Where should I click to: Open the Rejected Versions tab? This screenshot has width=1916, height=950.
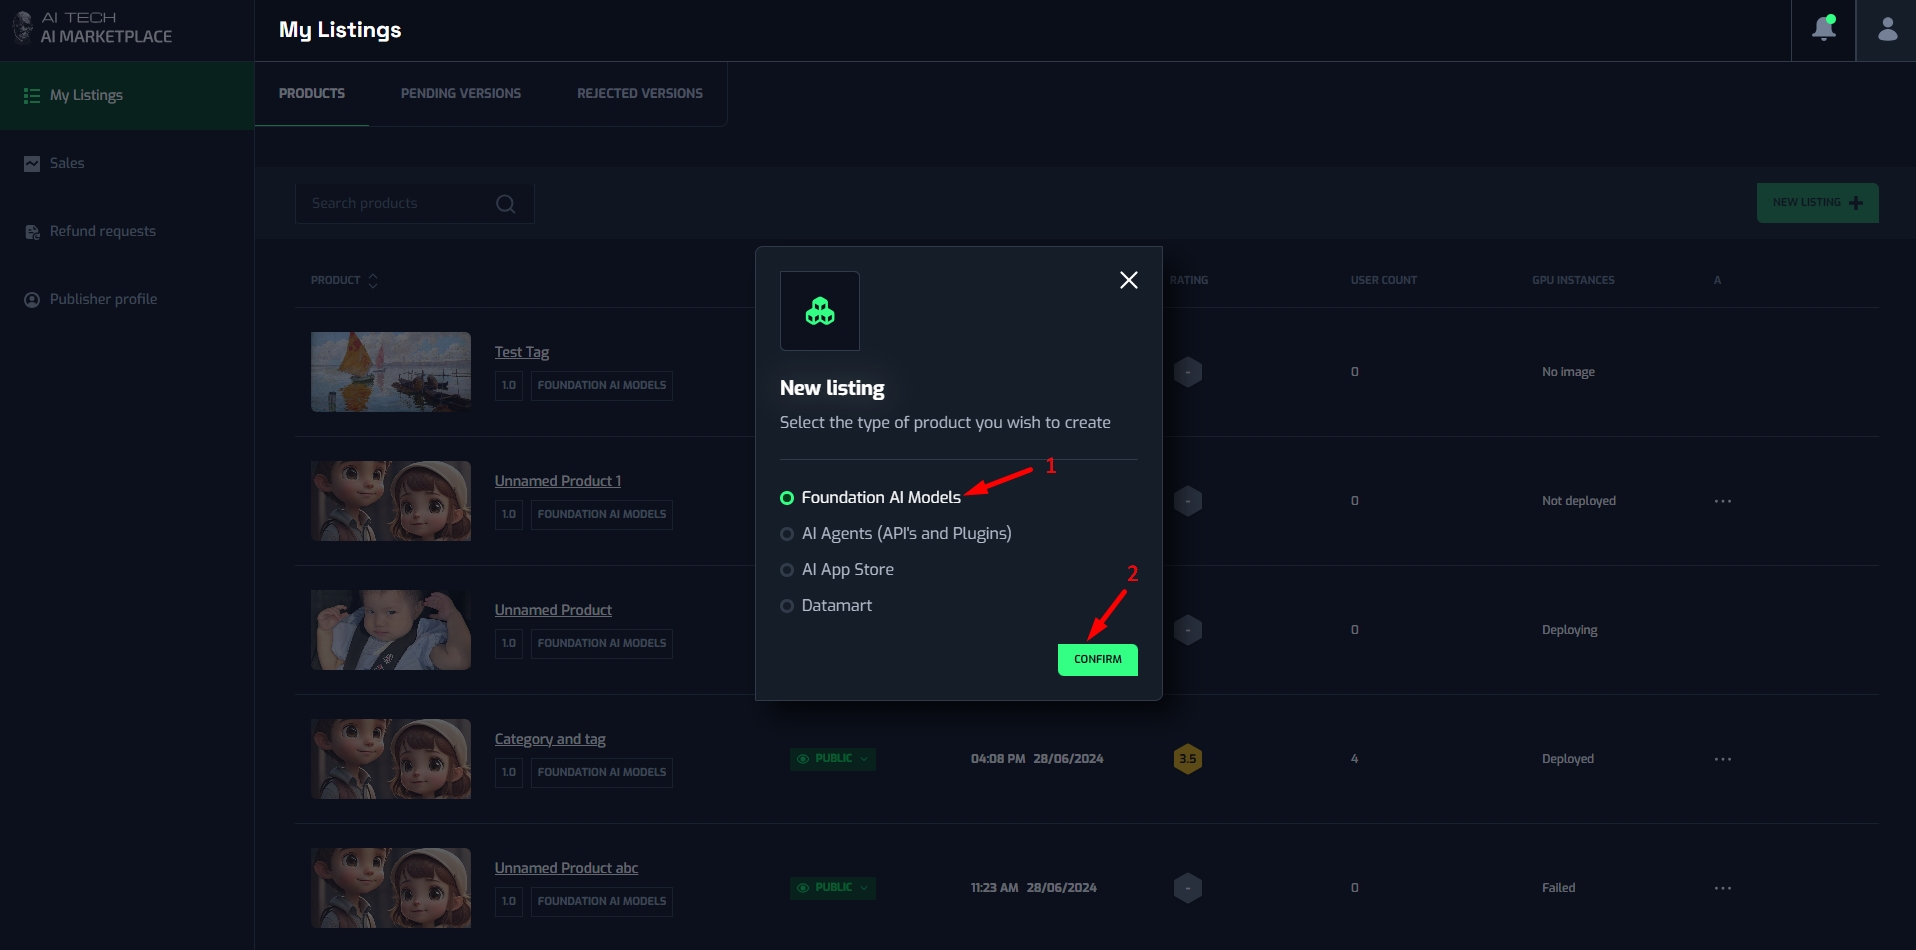639,94
